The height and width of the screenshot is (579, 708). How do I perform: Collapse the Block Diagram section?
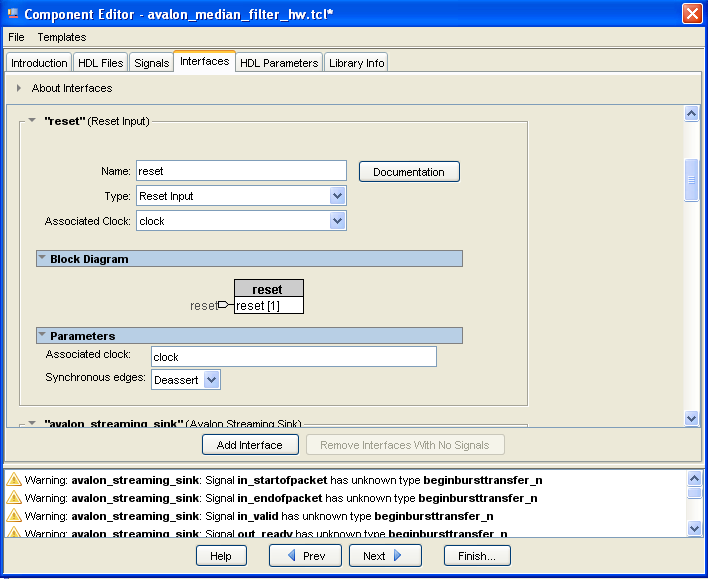click(x=42, y=258)
